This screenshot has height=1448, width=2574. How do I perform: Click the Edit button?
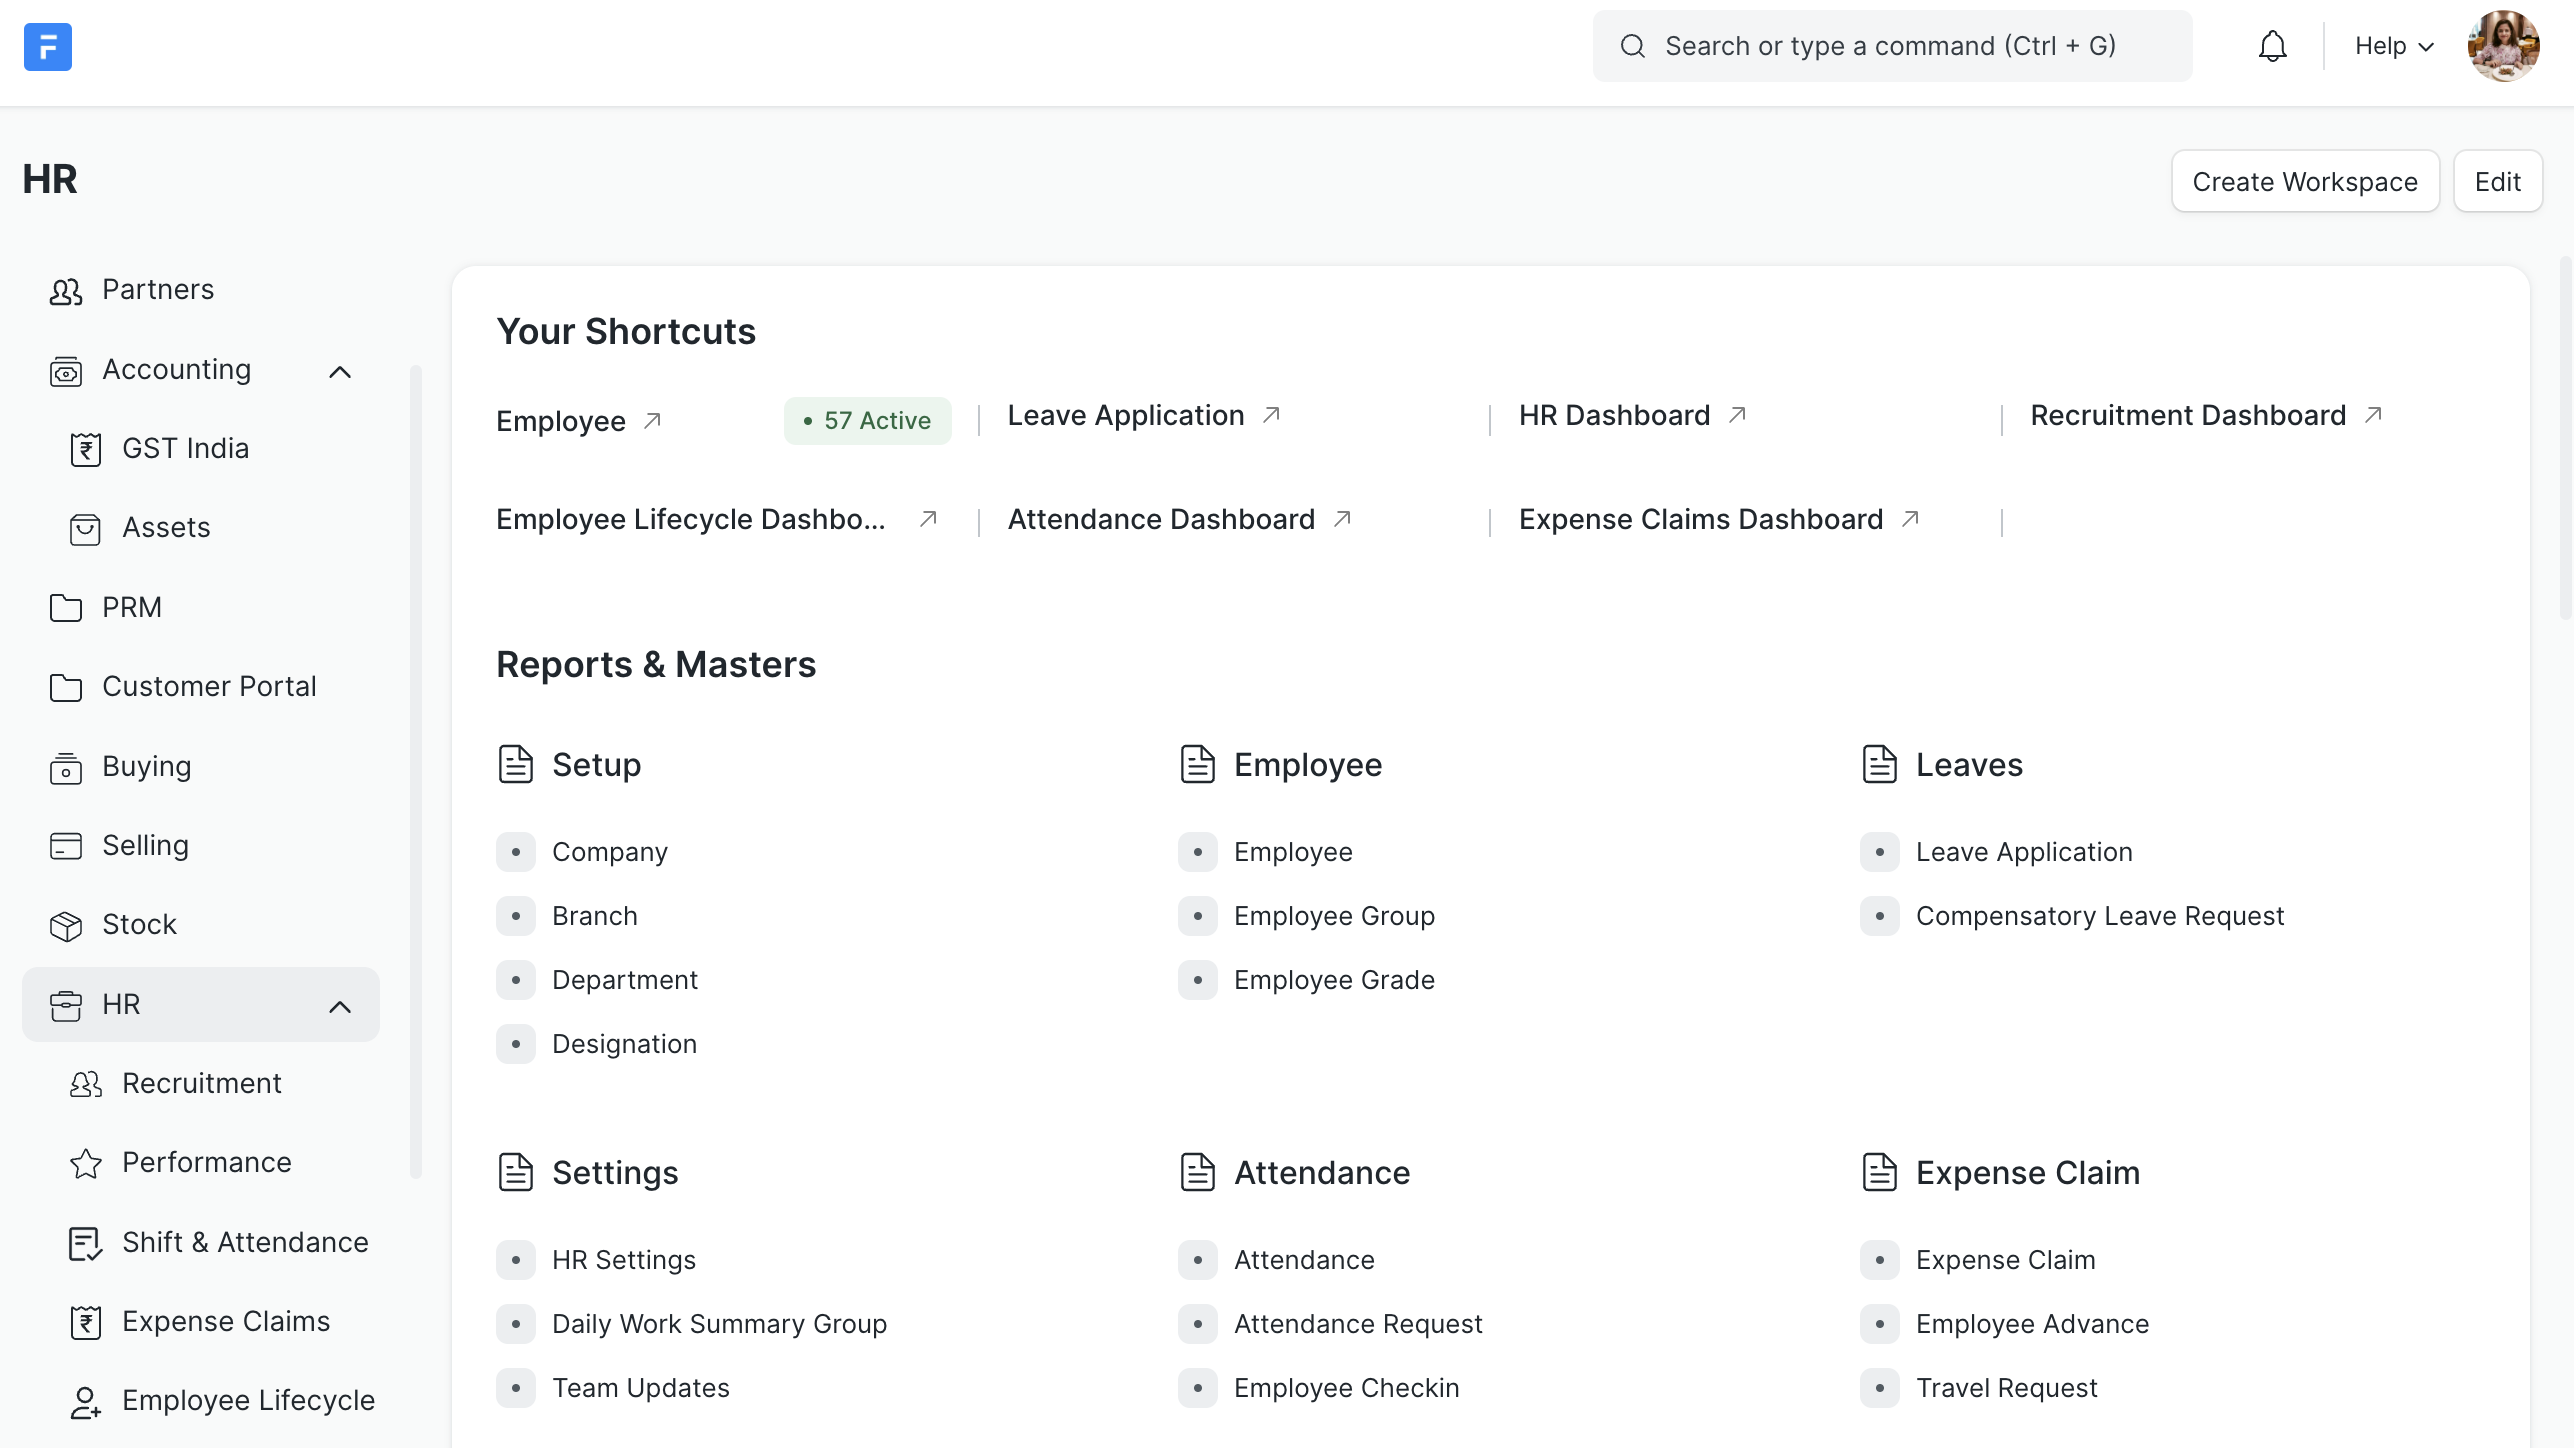2497,182
